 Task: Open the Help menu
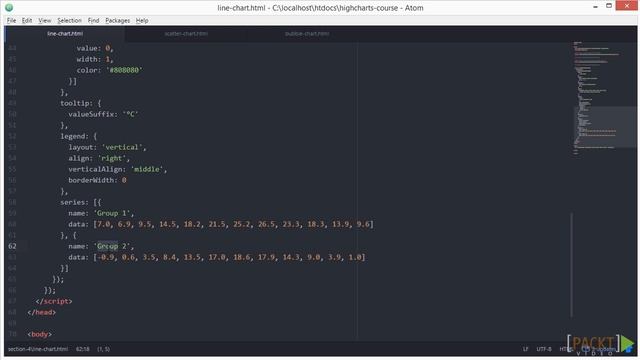142,20
